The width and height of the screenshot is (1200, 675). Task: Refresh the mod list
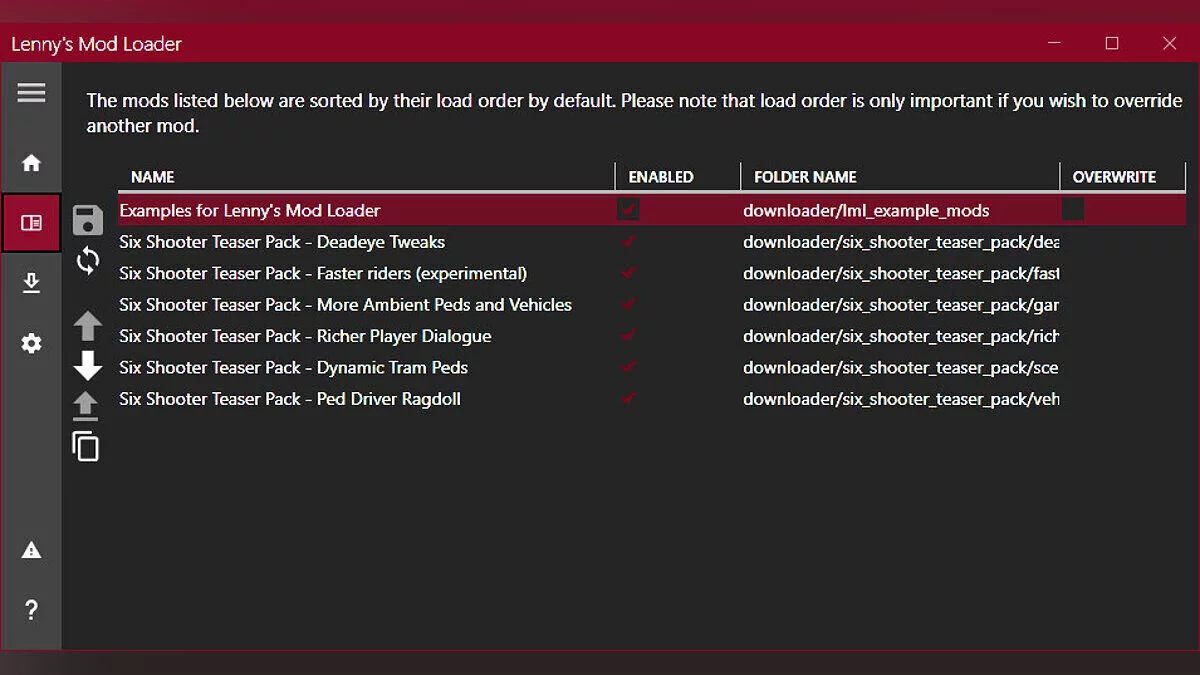coord(88,261)
